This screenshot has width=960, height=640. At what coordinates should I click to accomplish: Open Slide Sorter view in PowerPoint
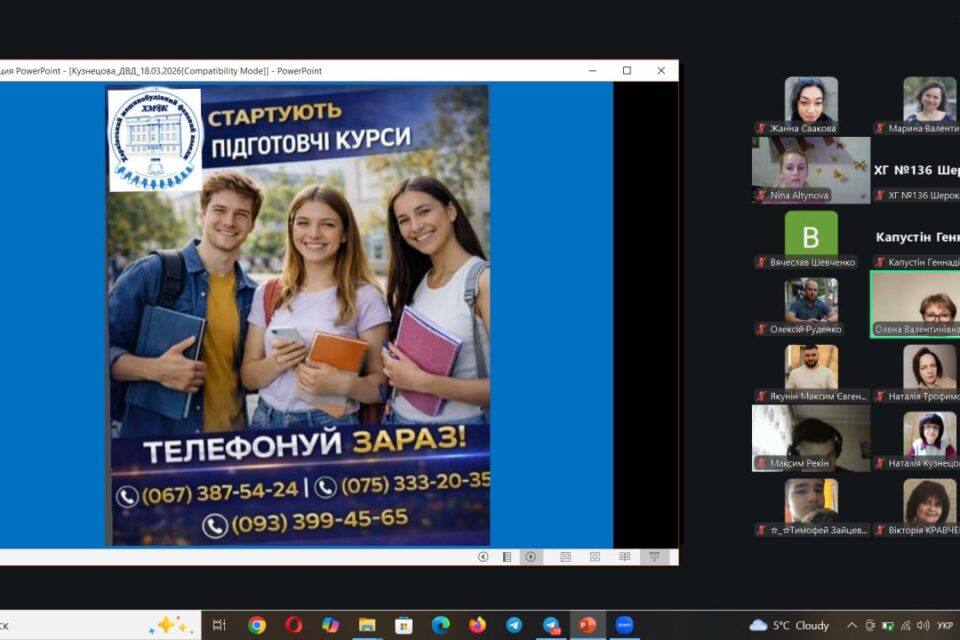tap(595, 557)
